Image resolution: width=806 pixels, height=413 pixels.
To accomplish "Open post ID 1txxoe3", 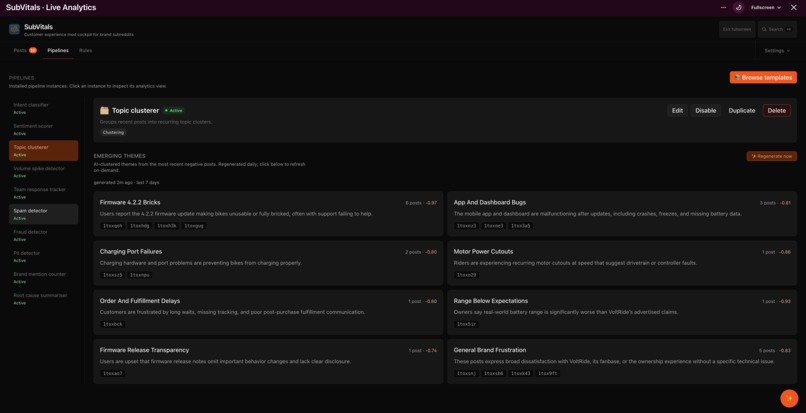I will [x=493, y=226].
